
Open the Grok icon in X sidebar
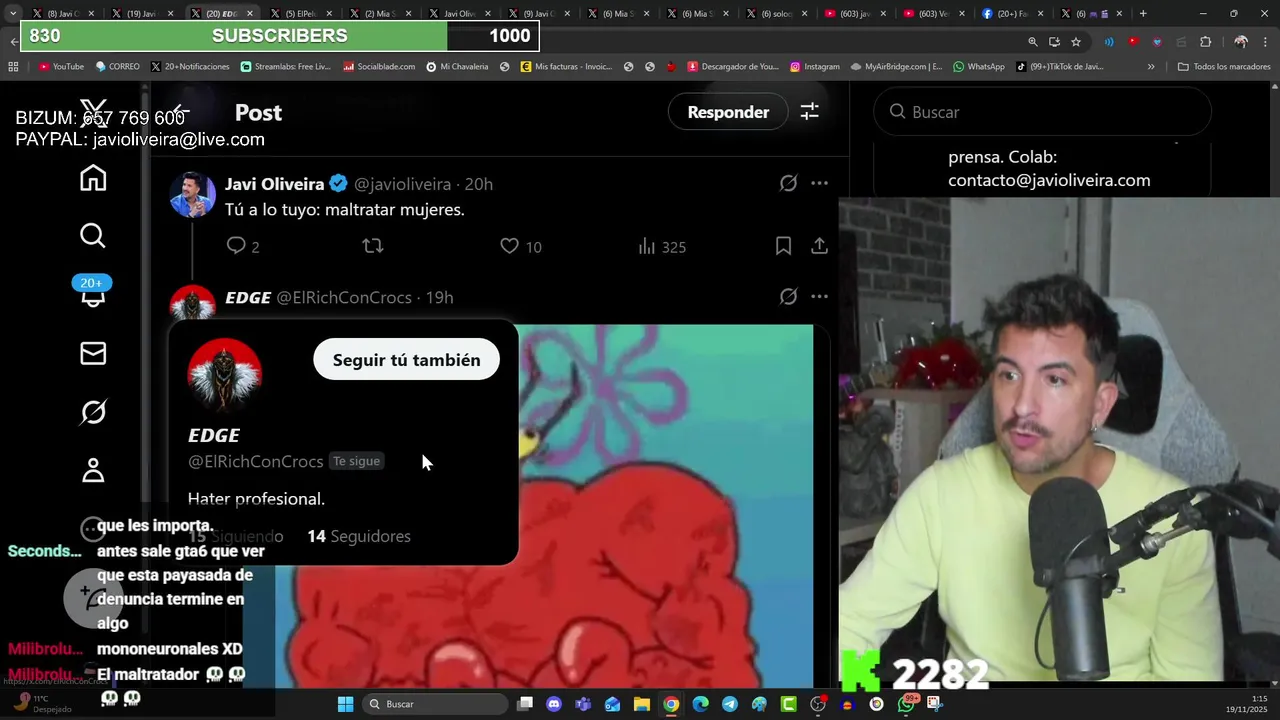[x=93, y=412]
